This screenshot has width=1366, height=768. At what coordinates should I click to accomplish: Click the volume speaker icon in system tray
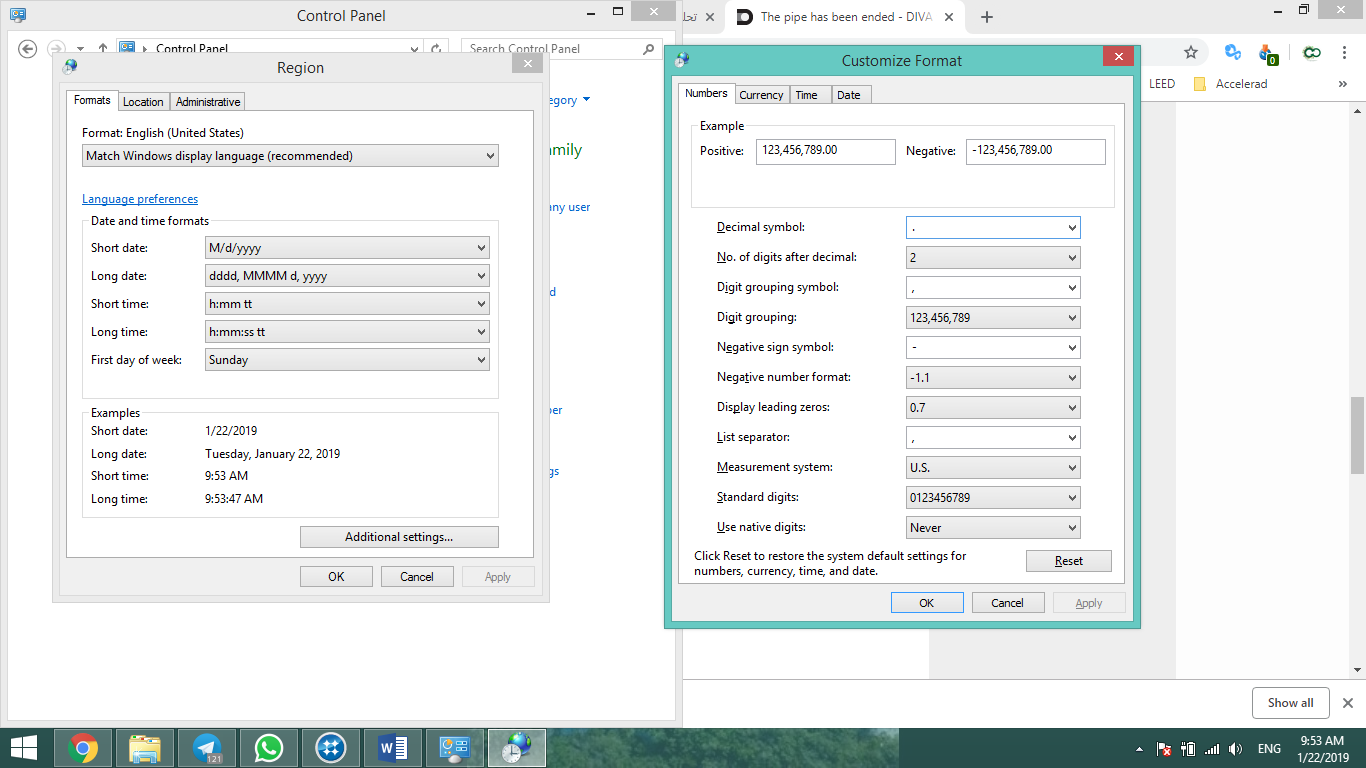(x=1235, y=749)
